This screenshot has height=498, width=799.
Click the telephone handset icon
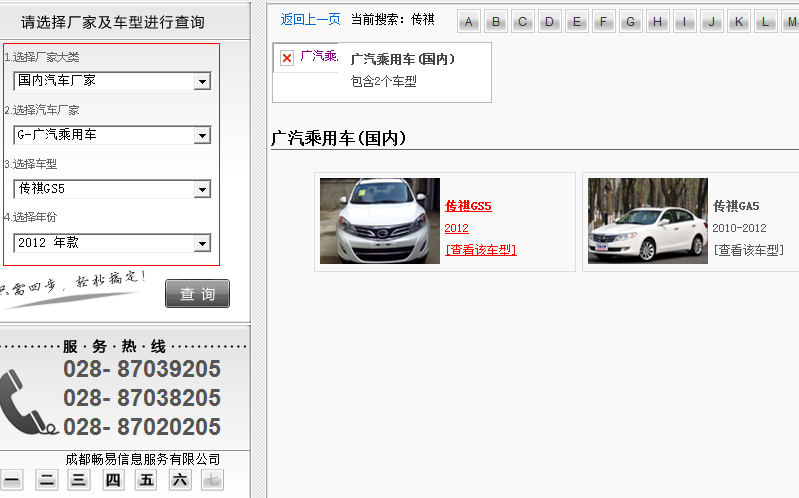tap(28, 402)
